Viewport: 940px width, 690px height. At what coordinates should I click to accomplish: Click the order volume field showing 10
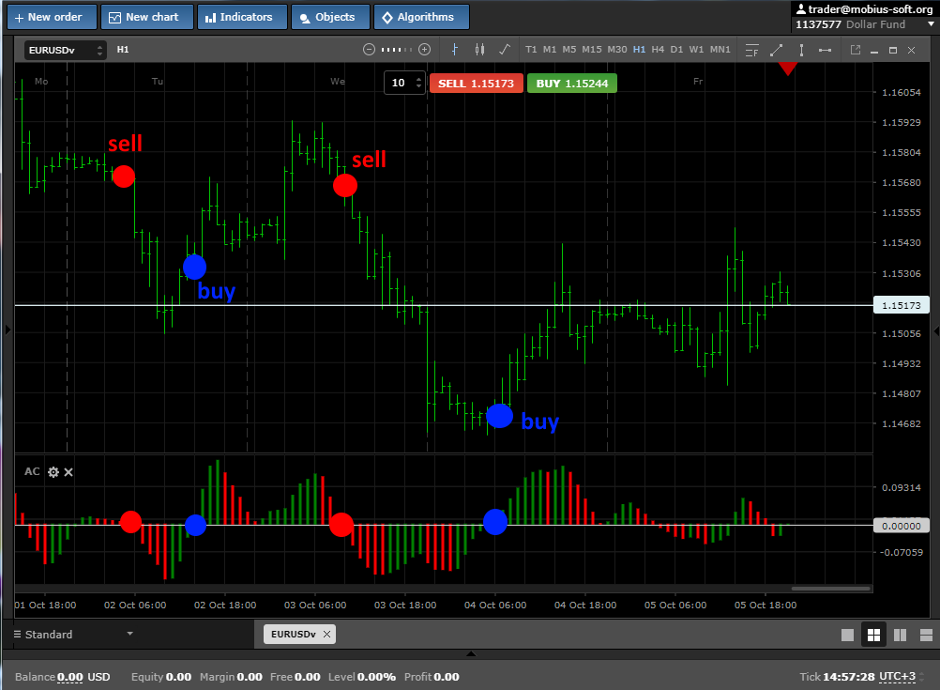click(399, 83)
